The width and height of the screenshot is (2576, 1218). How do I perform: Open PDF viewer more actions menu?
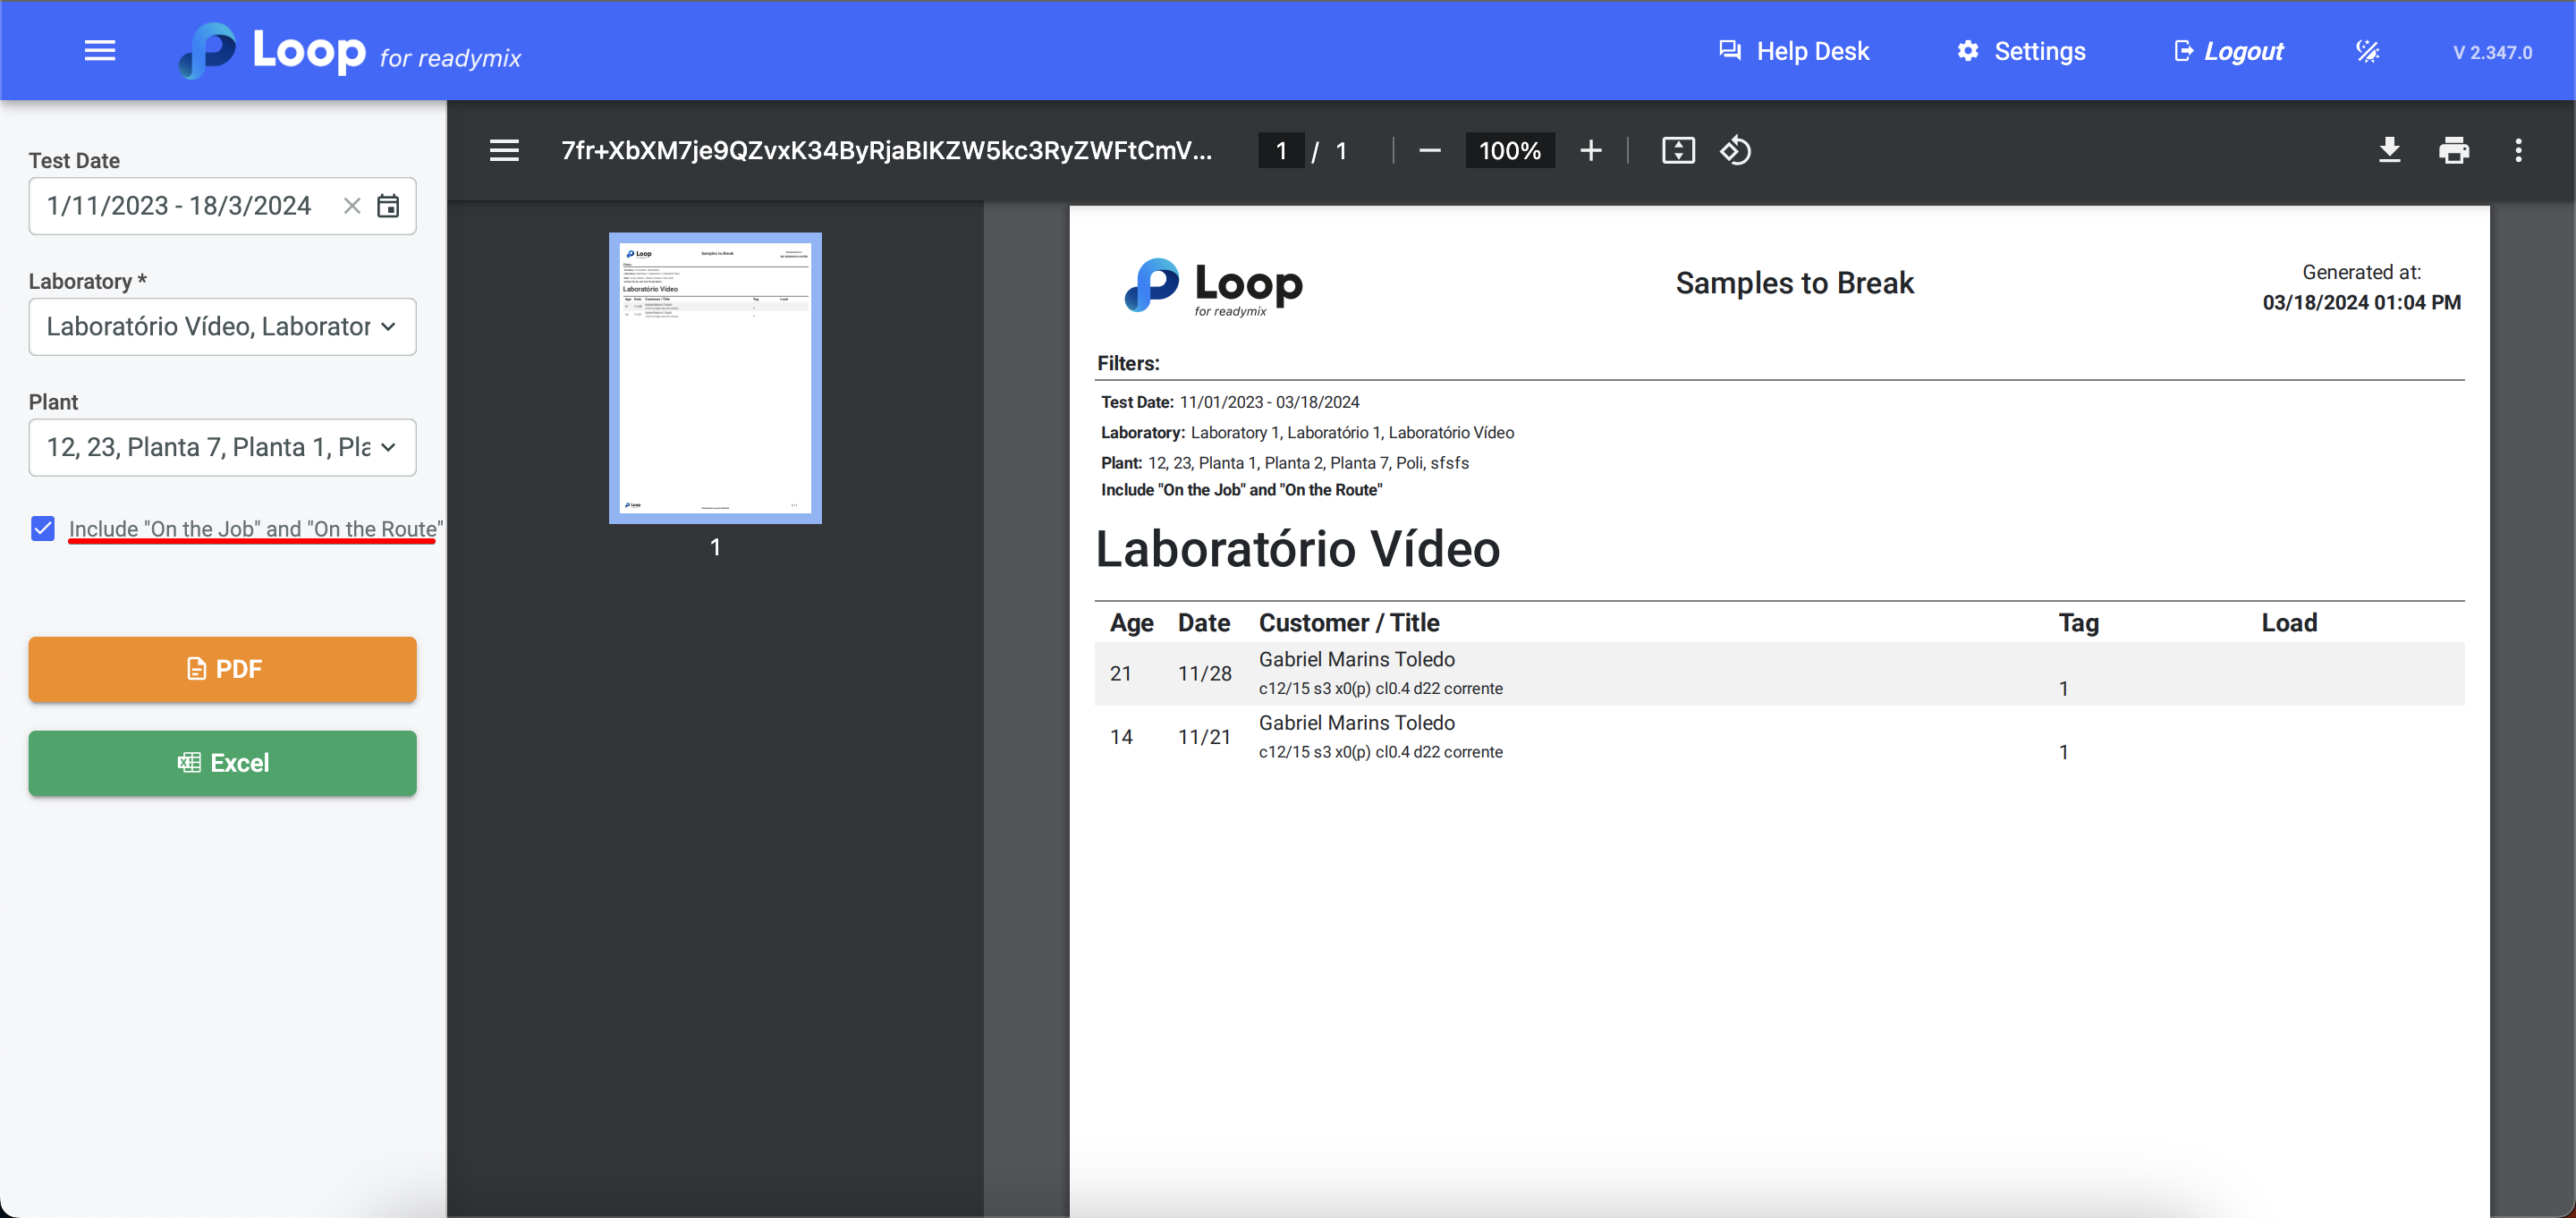2518,151
